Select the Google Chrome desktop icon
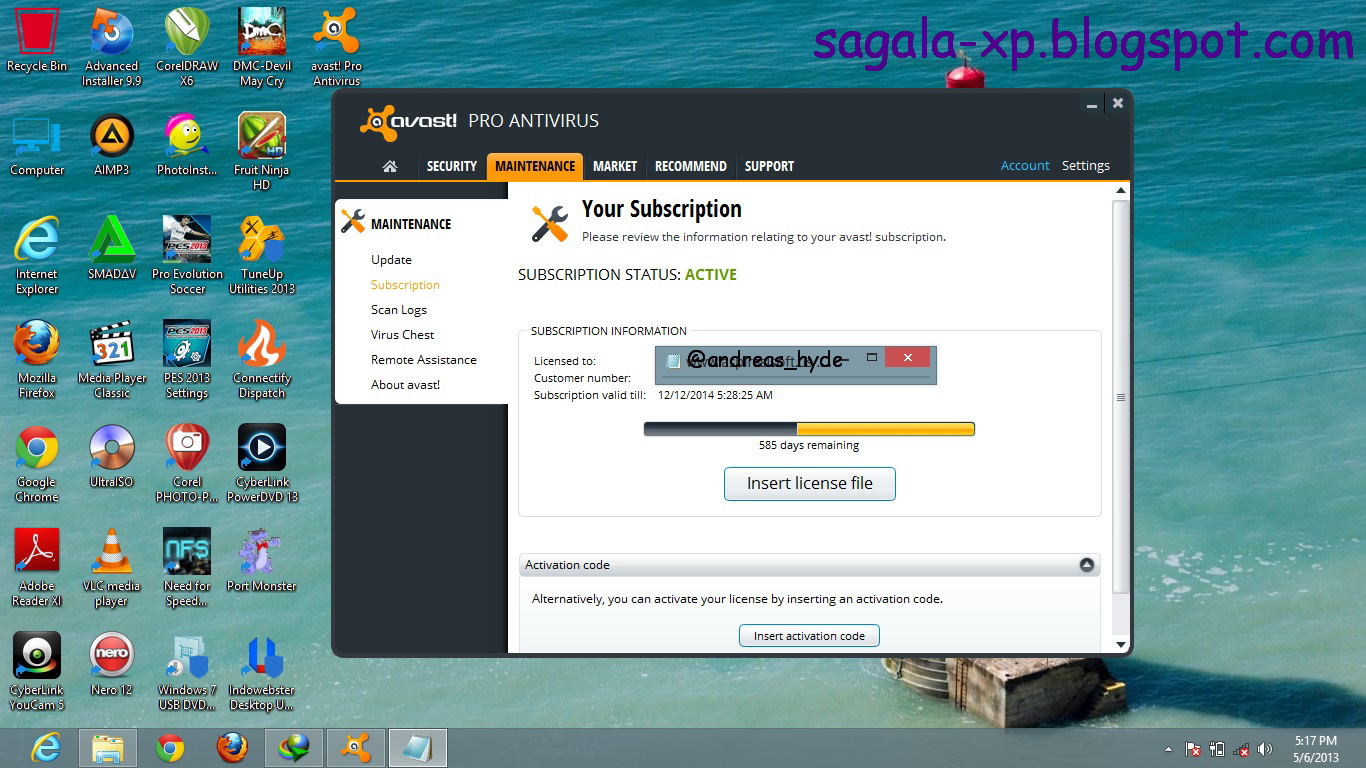 tap(37, 464)
